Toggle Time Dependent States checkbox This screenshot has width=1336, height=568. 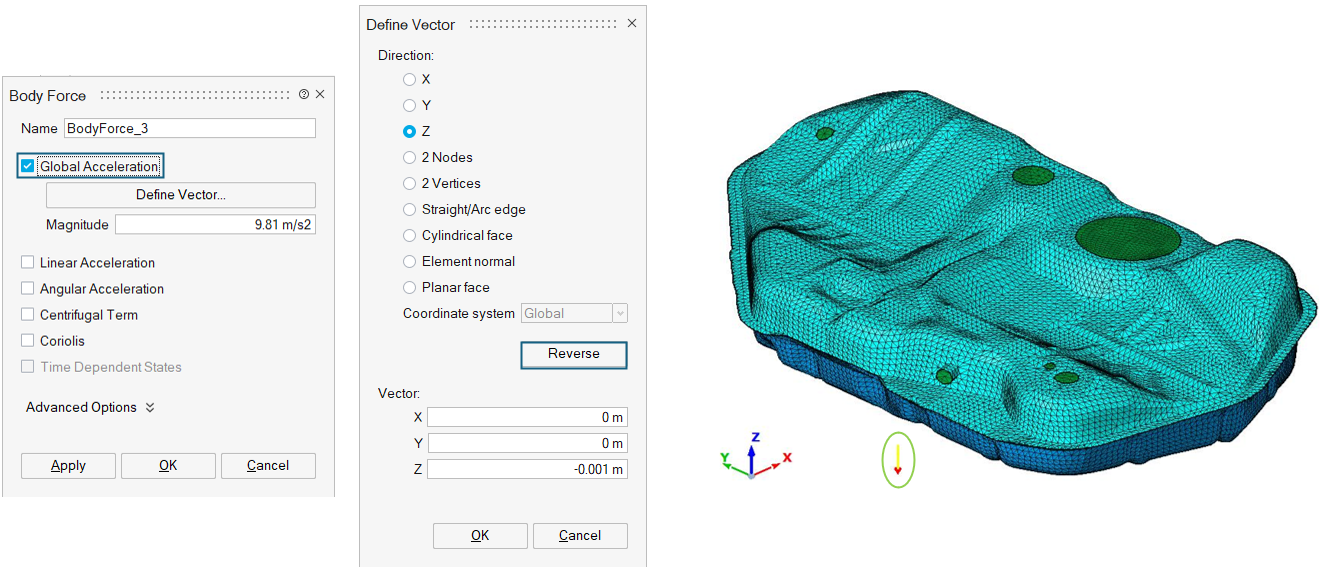tap(28, 367)
